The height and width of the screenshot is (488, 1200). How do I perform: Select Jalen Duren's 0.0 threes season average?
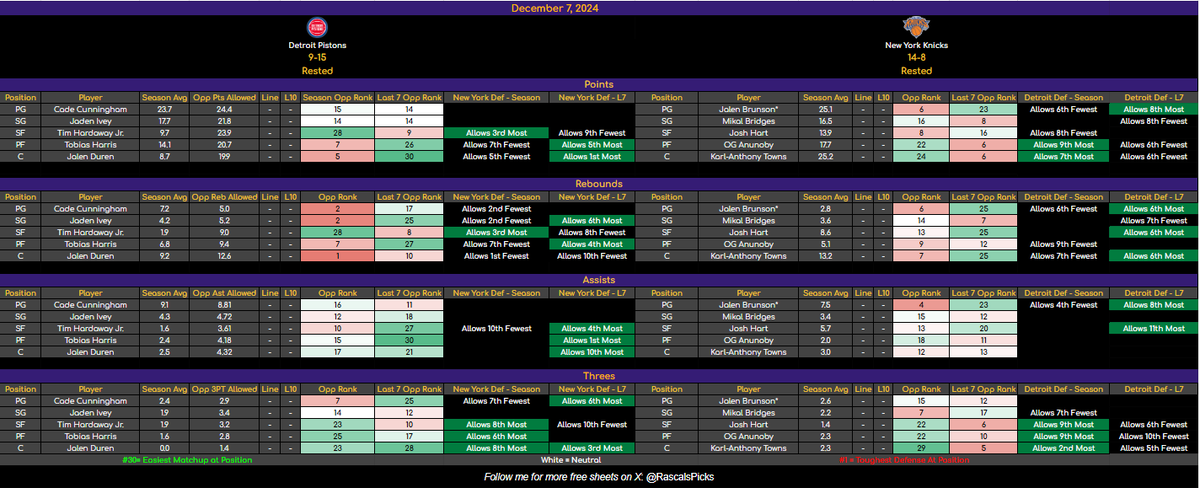point(165,446)
